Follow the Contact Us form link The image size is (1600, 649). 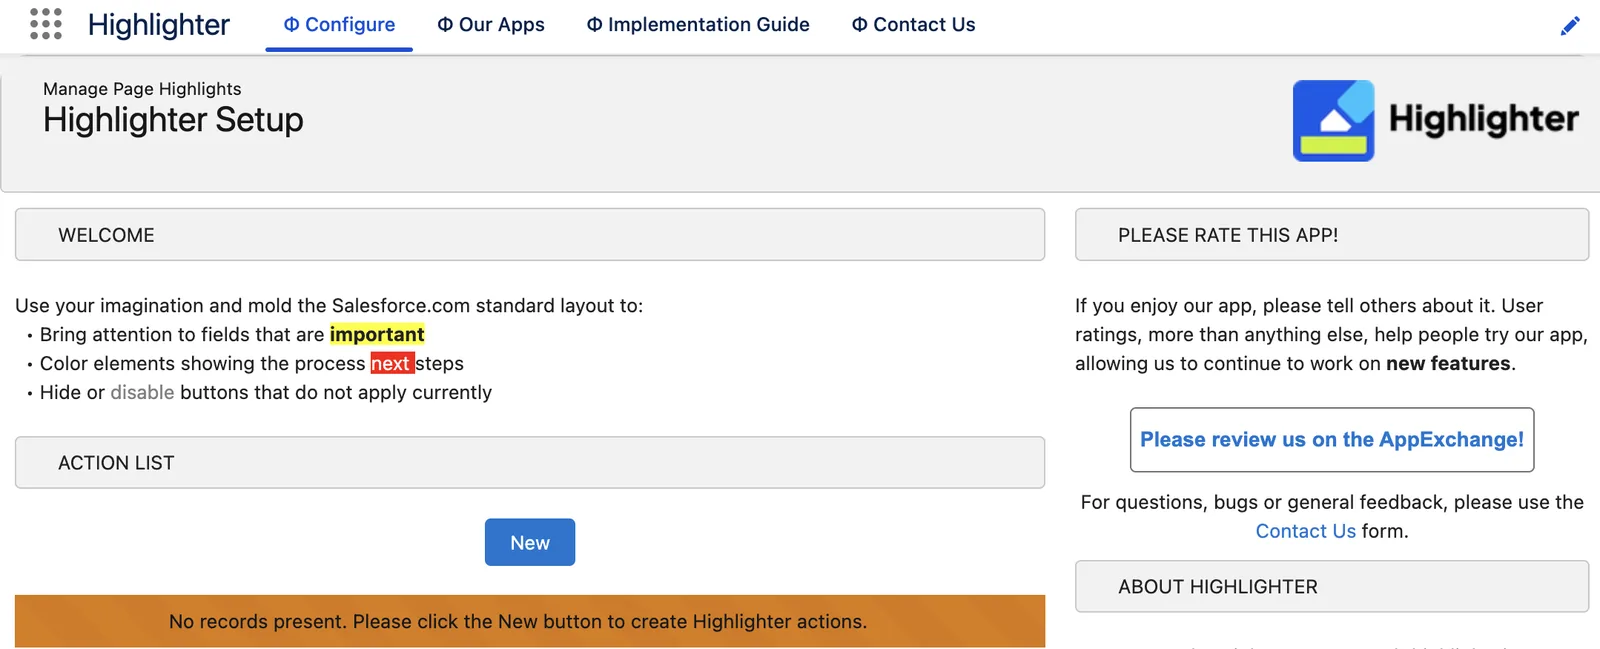click(1305, 531)
